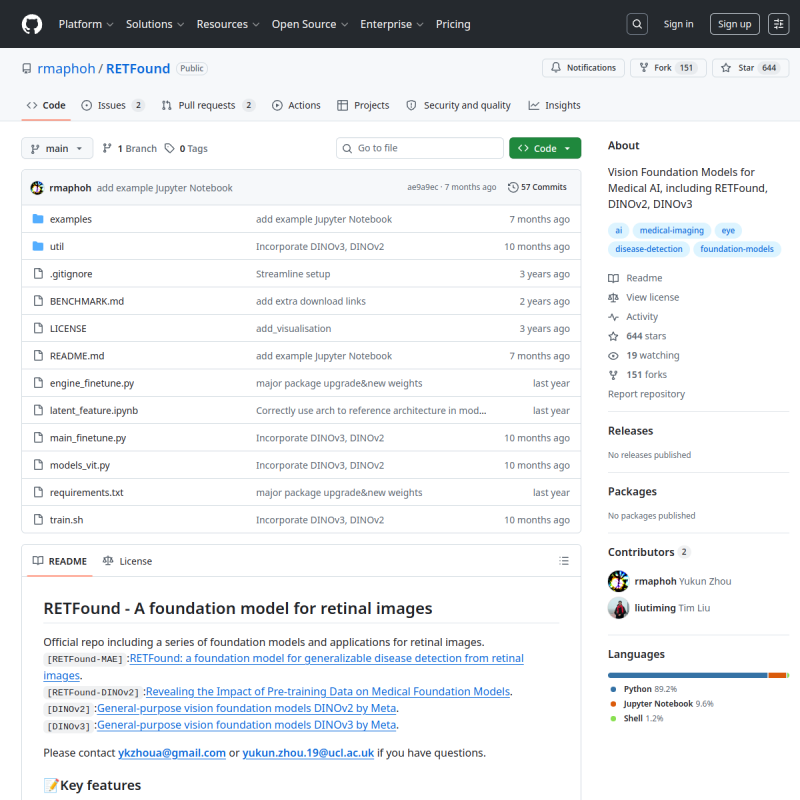Open the util folder
800x800 pixels.
[x=57, y=246]
